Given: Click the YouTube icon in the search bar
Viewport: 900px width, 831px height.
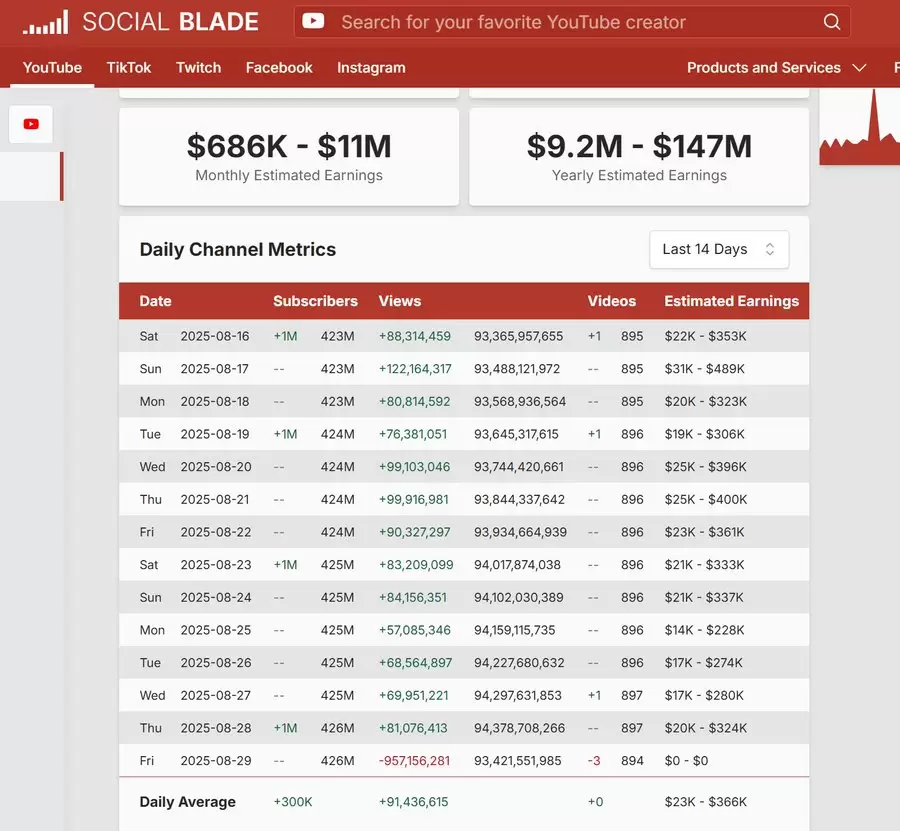Looking at the screenshot, I should click(313, 21).
